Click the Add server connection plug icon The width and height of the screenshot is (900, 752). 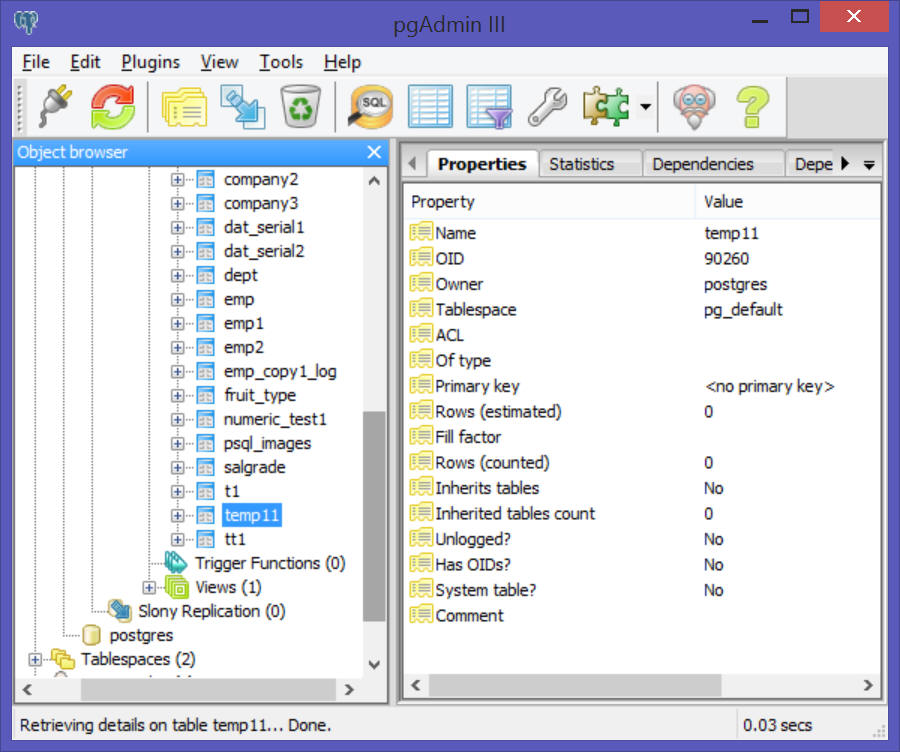click(56, 106)
